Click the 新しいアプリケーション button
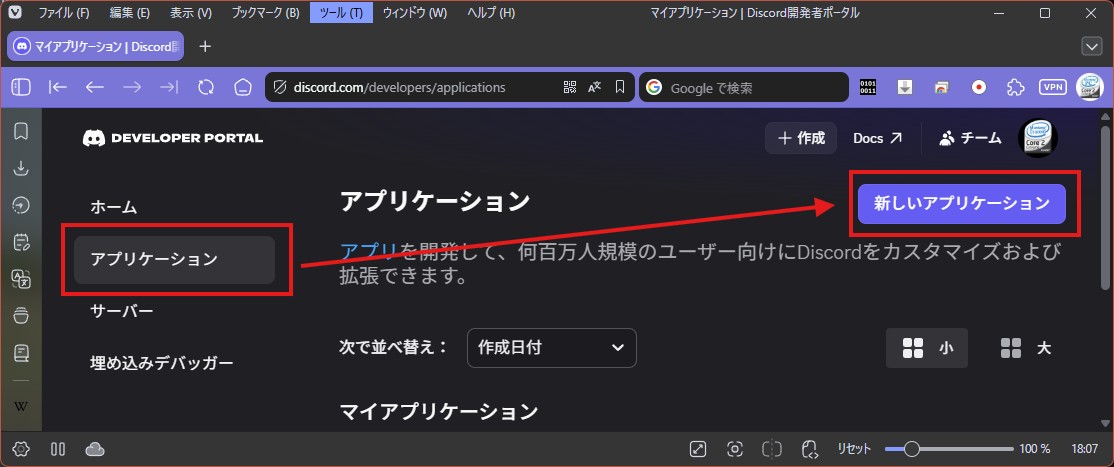Screen dimensions: 1114x467 962,204
